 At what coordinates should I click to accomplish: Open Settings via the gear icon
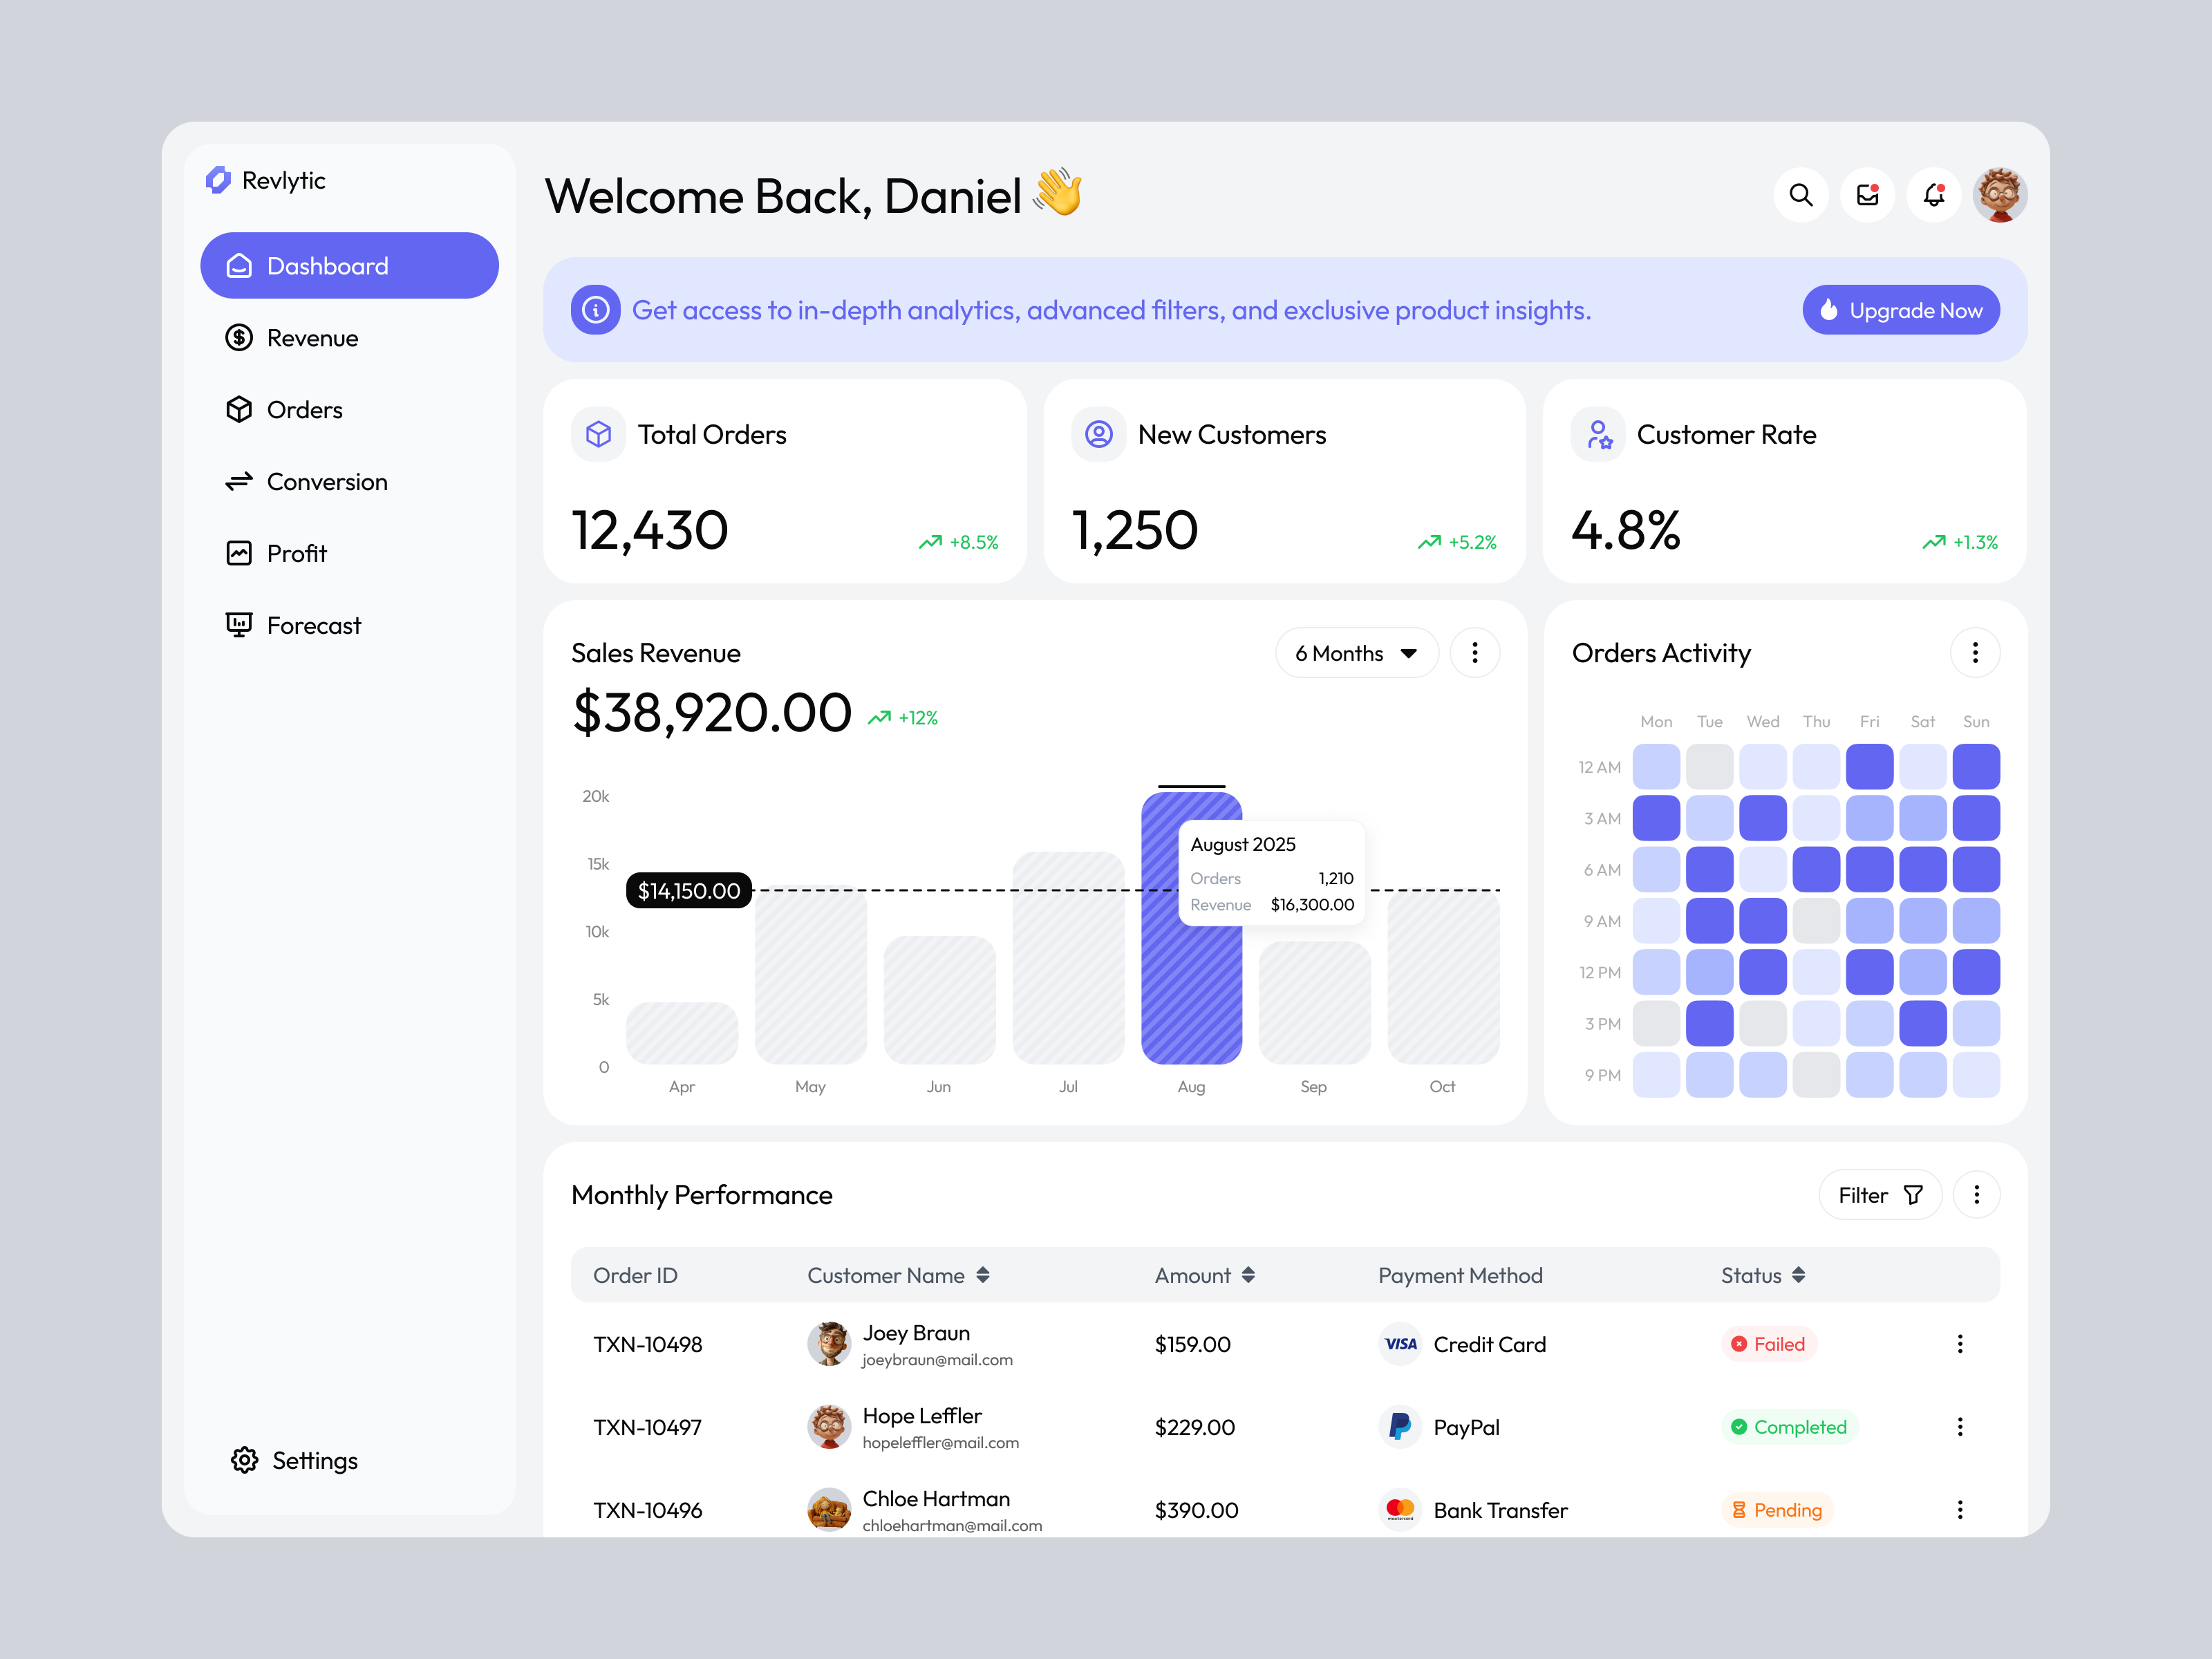click(x=243, y=1460)
